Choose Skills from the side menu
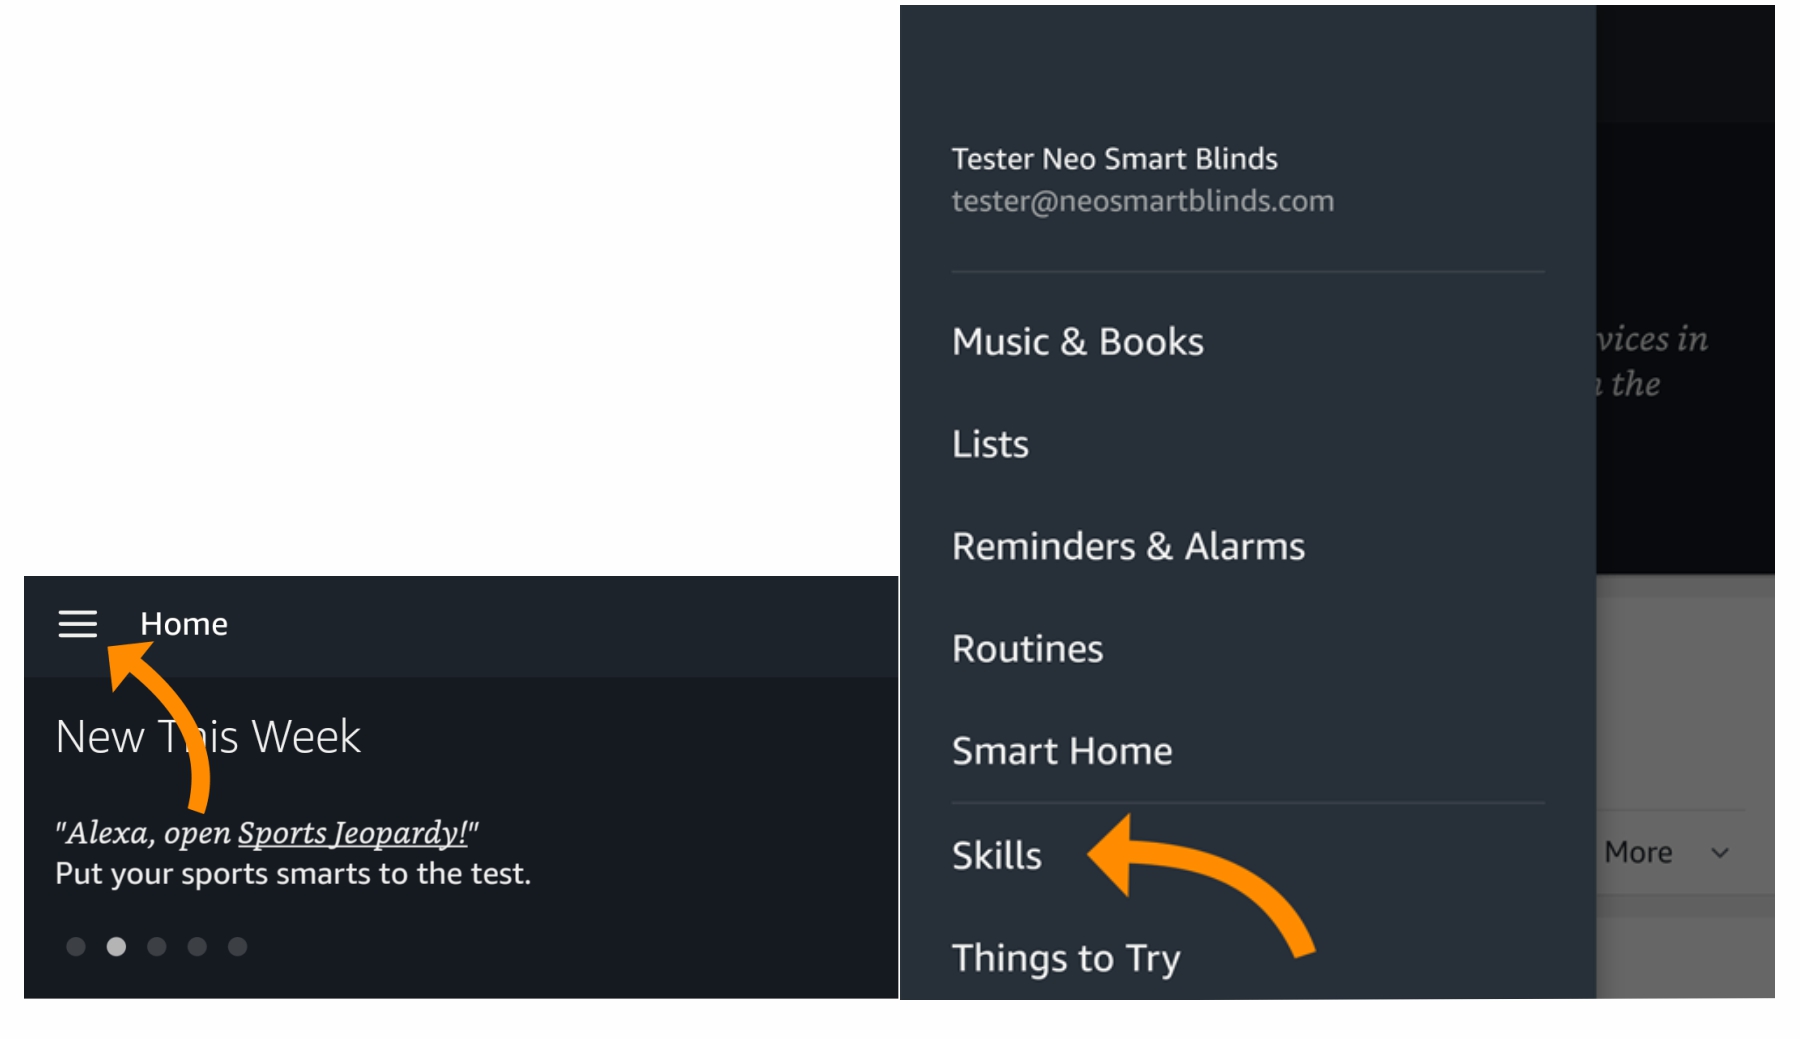1800x1039 pixels. pos(996,856)
